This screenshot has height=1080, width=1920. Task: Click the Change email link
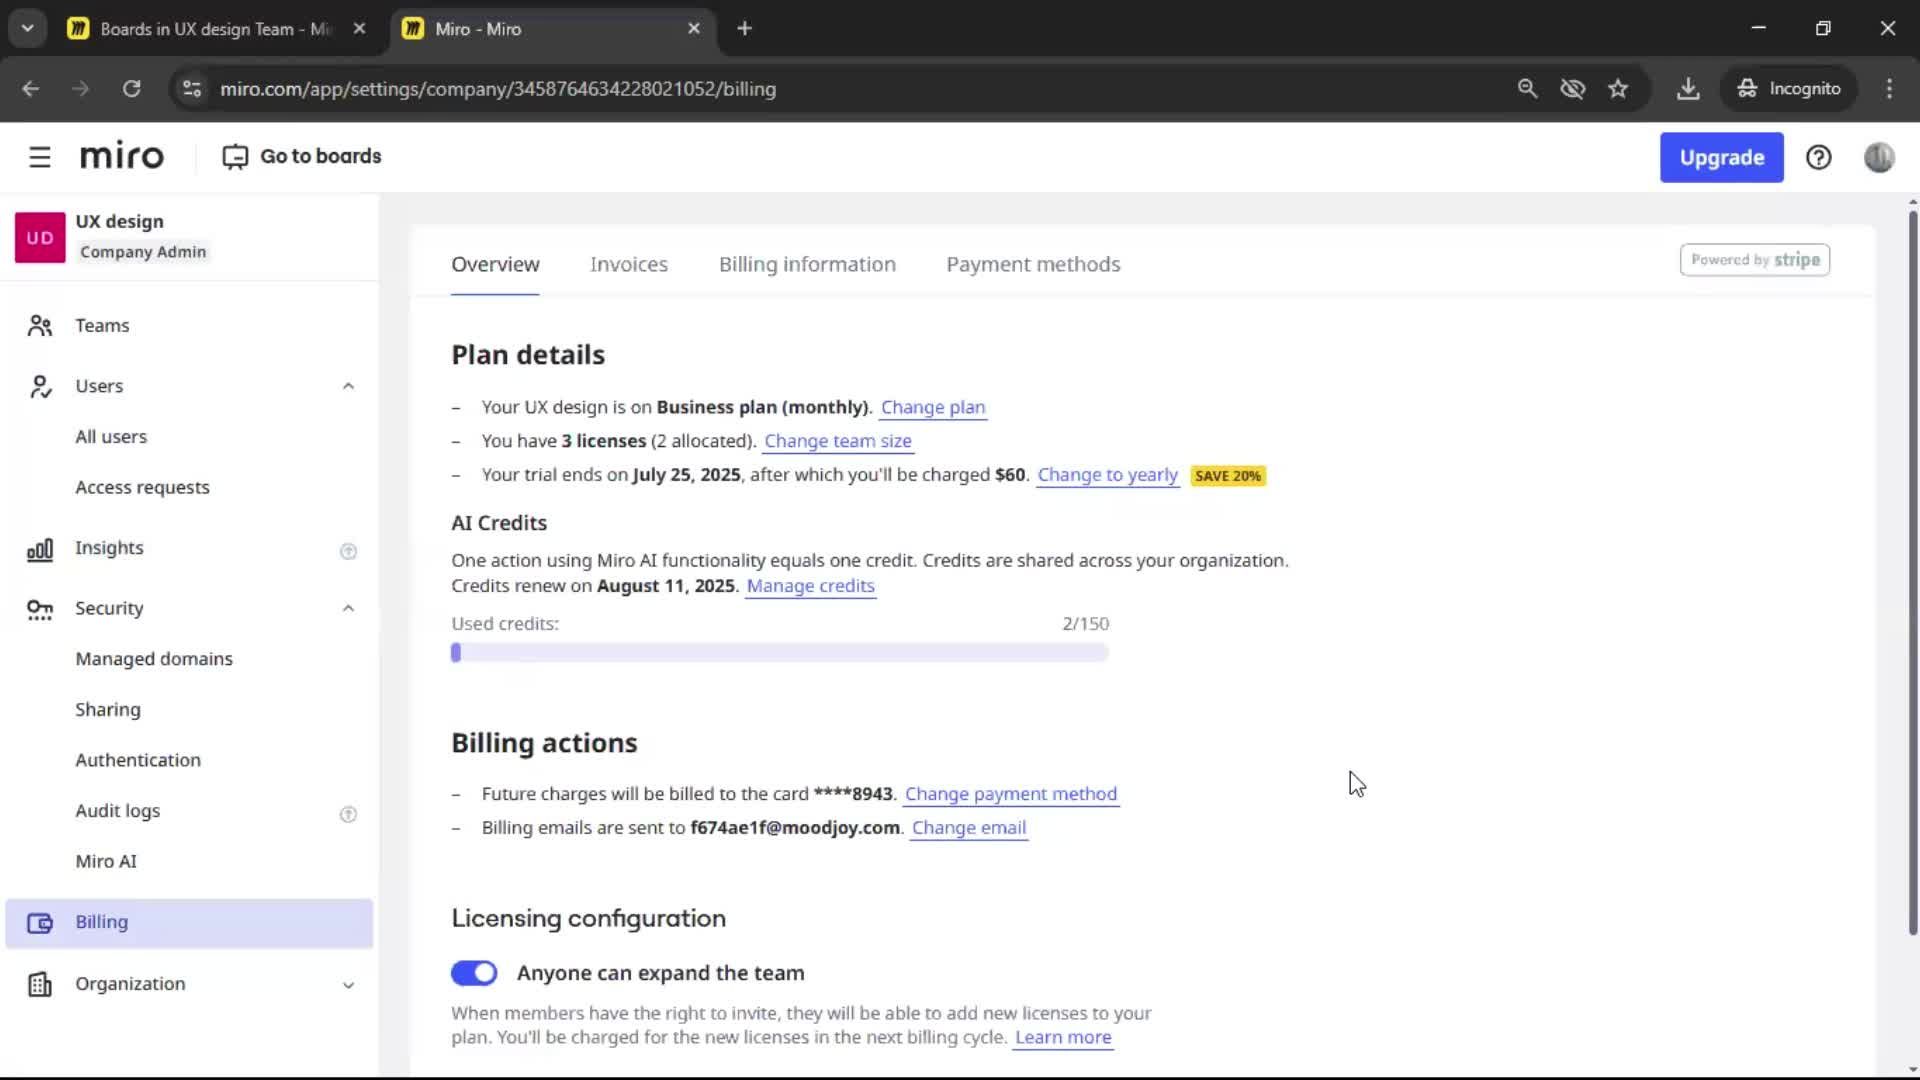pyautogui.click(x=969, y=828)
